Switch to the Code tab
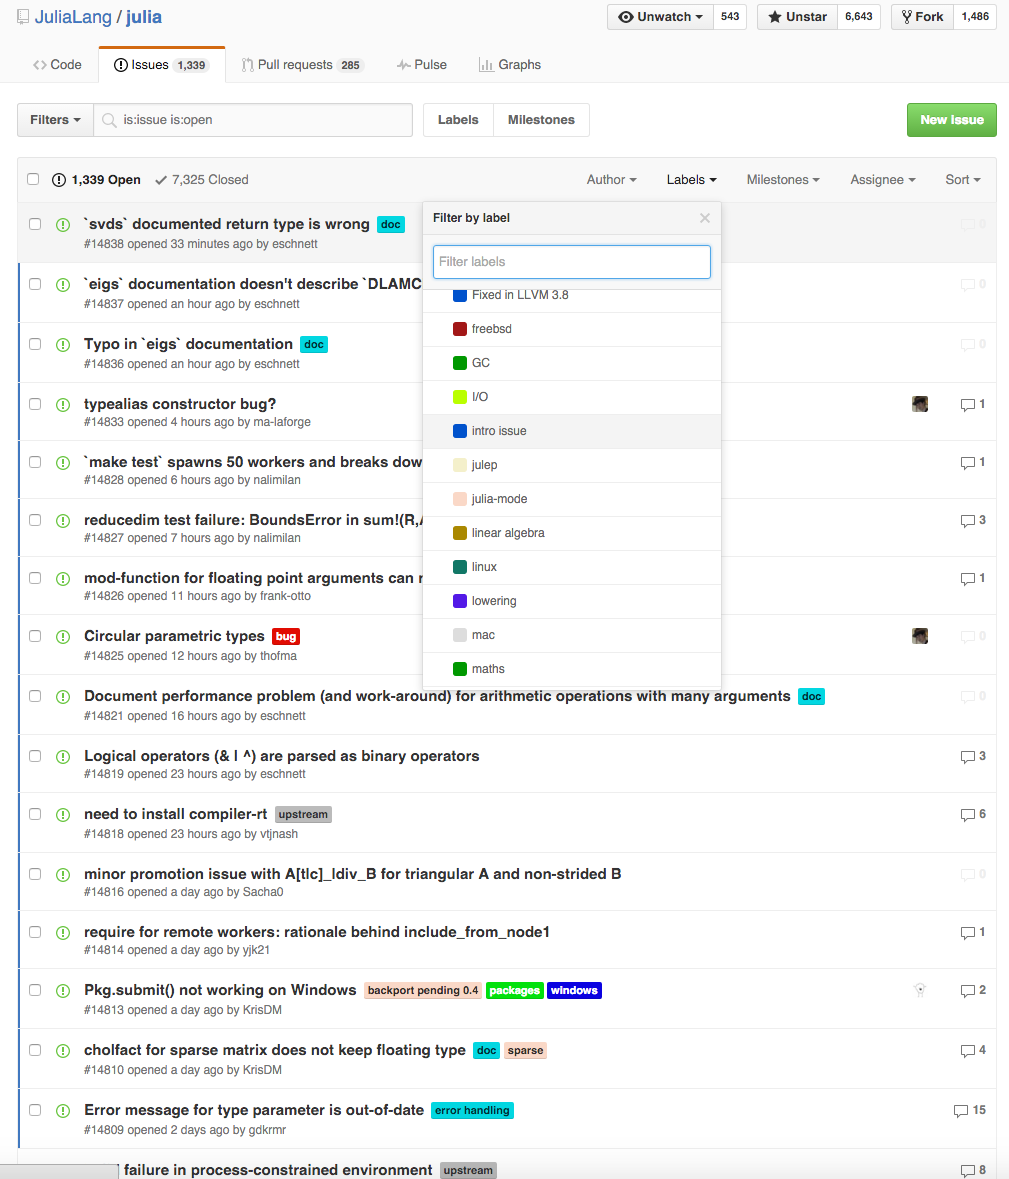The image size is (1009, 1179). pyautogui.click(x=57, y=65)
